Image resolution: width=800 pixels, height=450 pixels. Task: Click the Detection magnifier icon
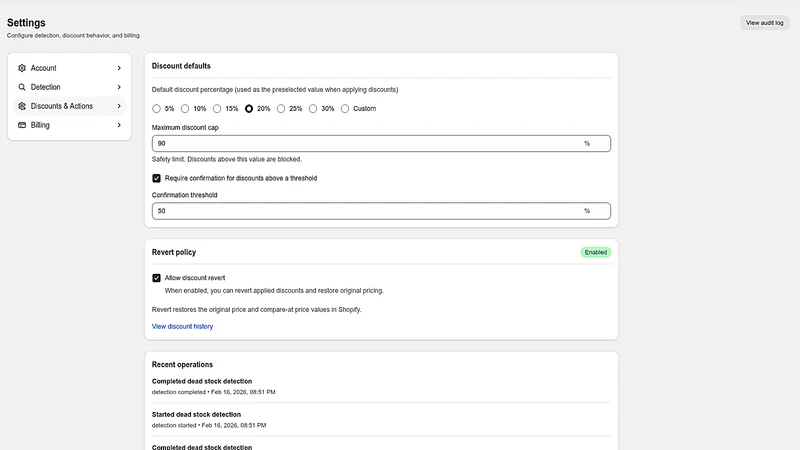point(22,87)
